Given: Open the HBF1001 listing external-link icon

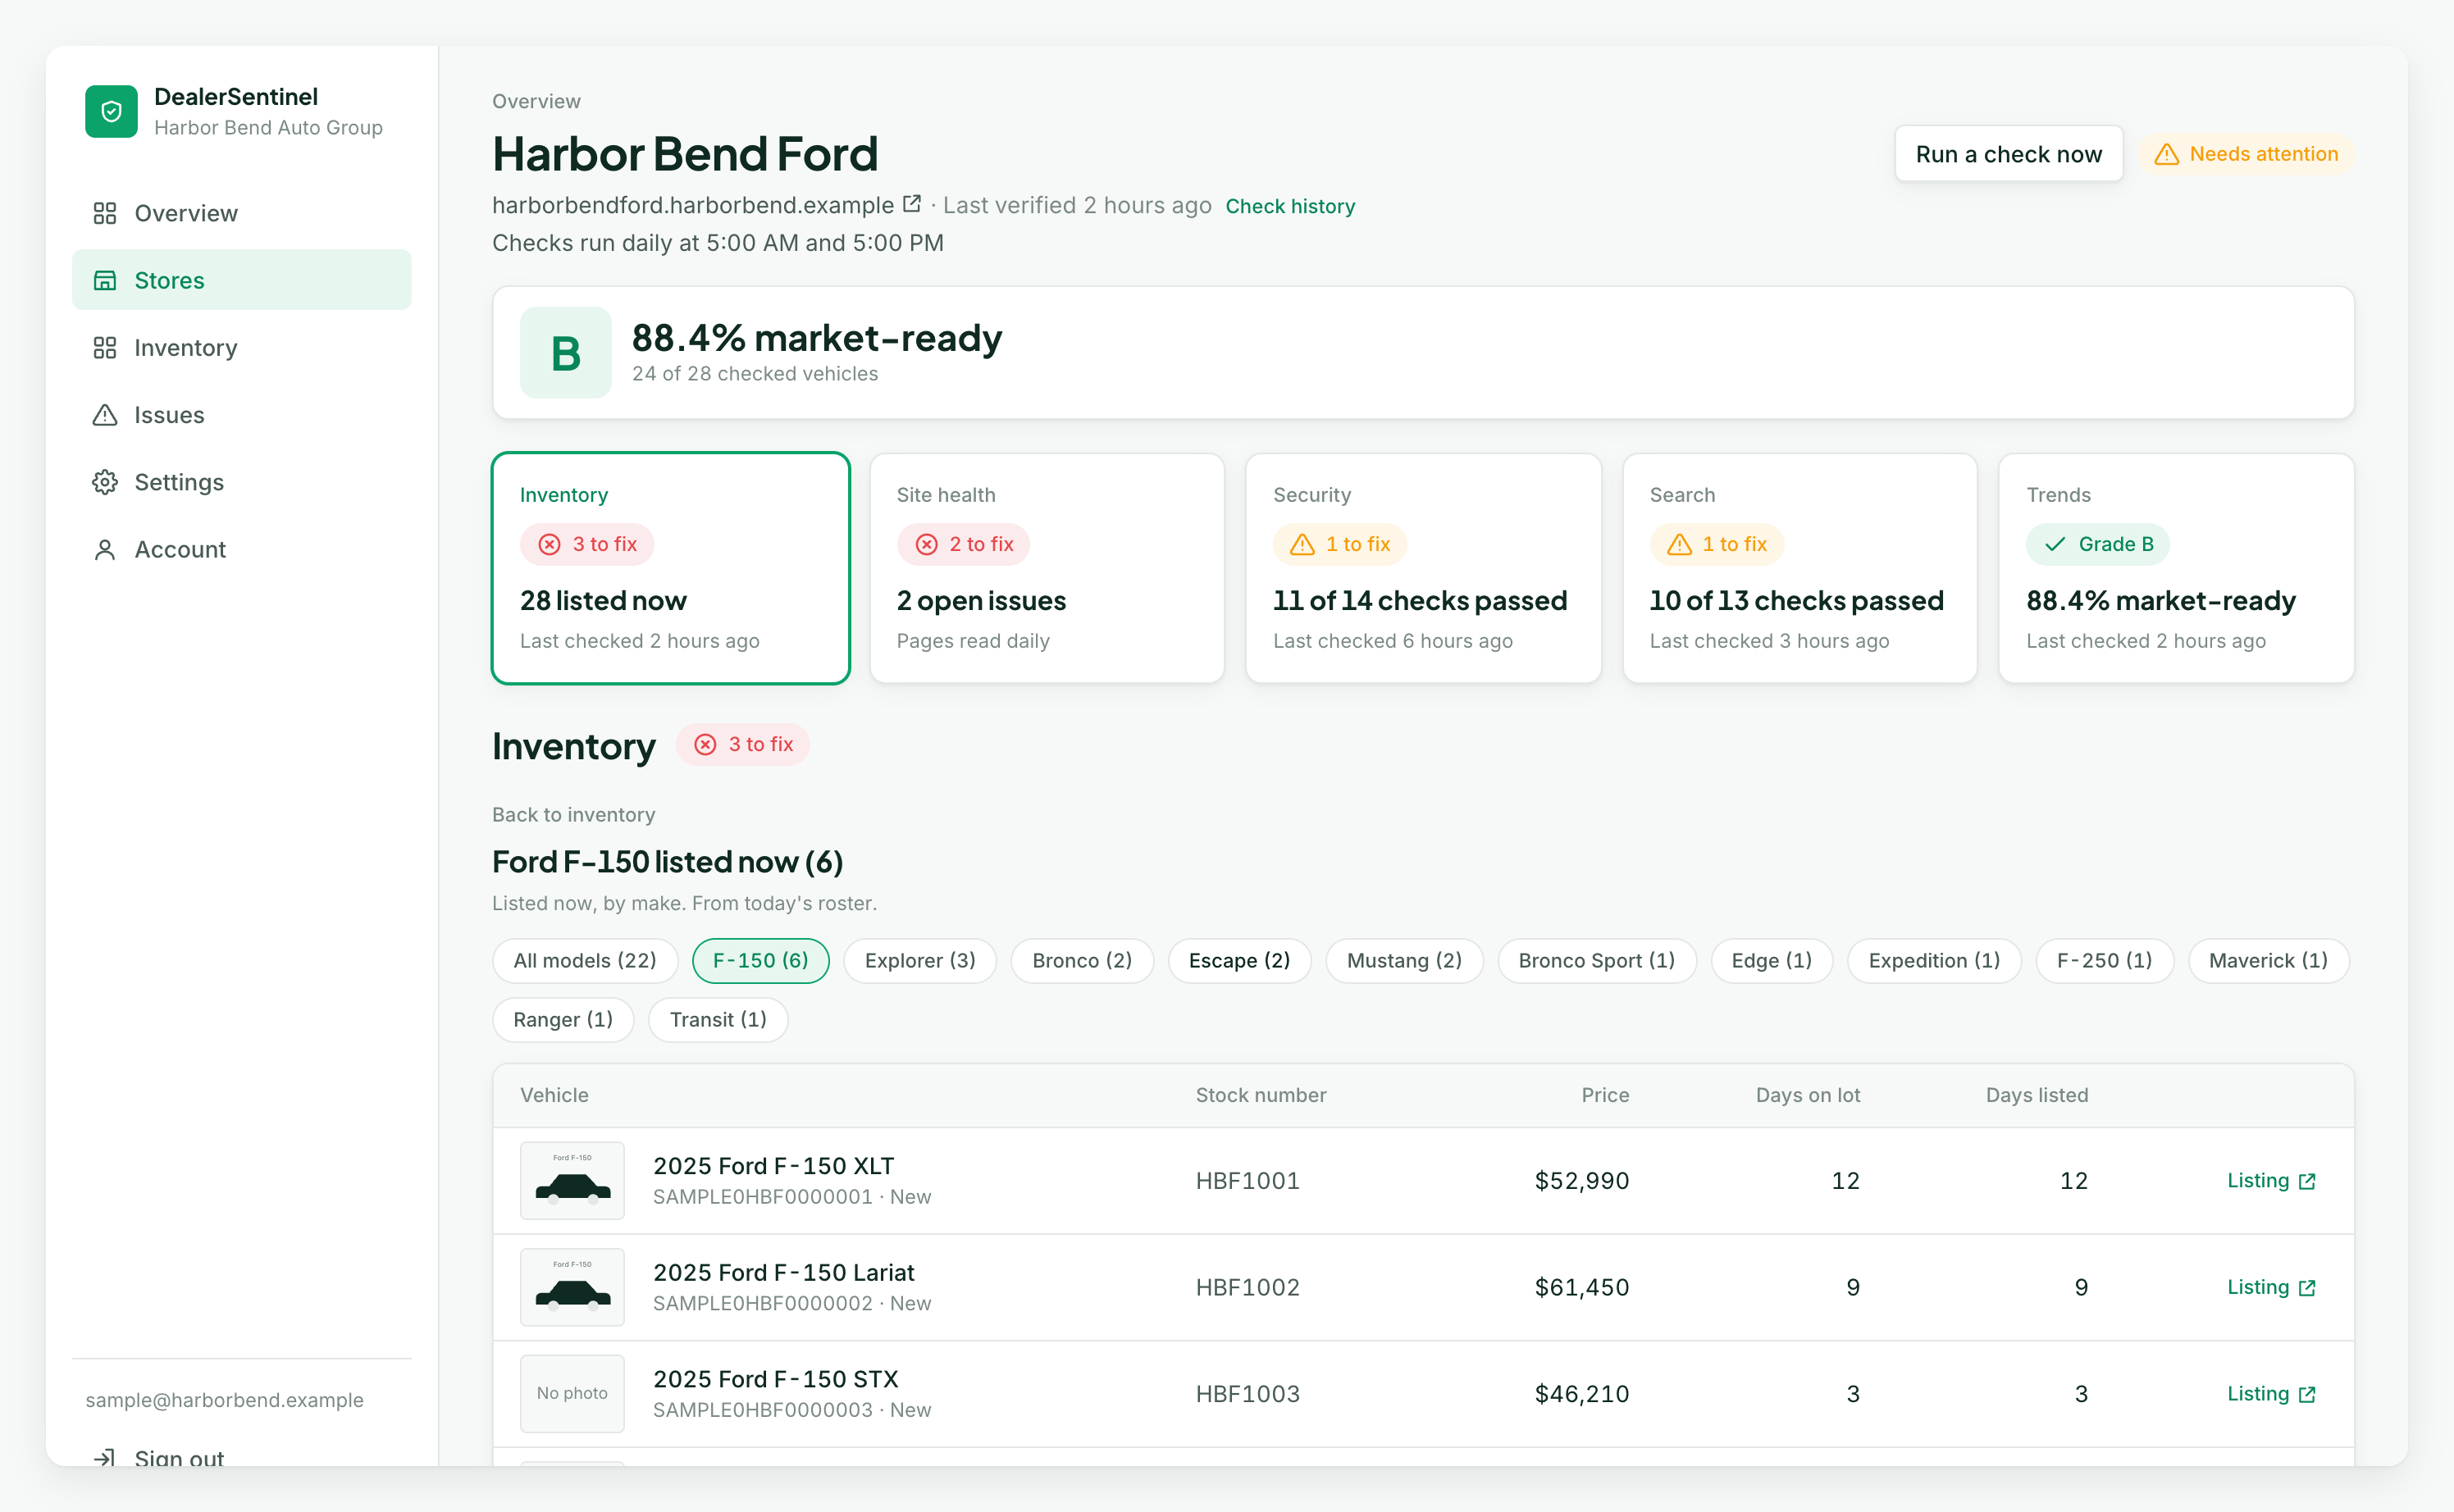Looking at the screenshot, I should 2307,1181.
